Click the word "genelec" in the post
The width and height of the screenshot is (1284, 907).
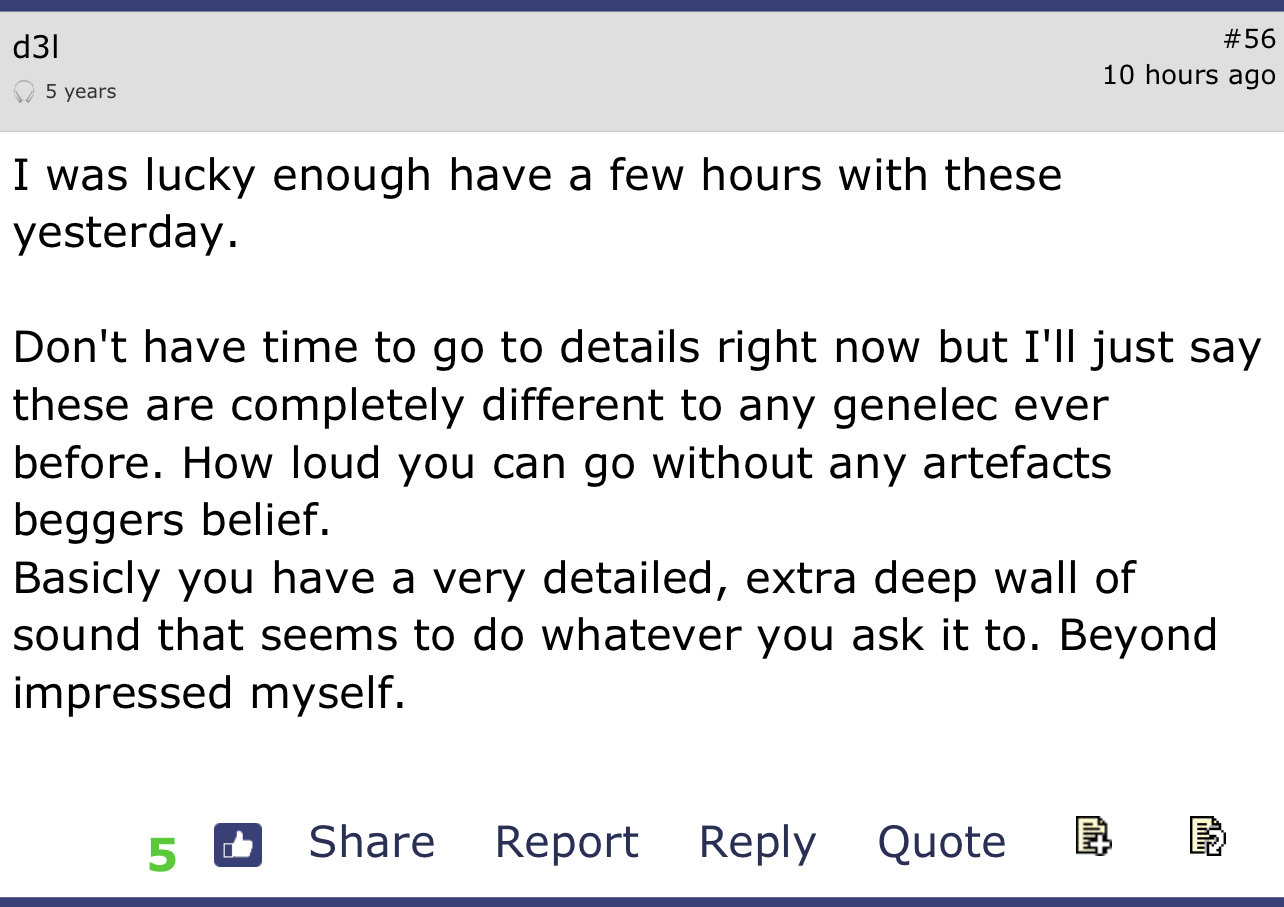click(911, 405)
